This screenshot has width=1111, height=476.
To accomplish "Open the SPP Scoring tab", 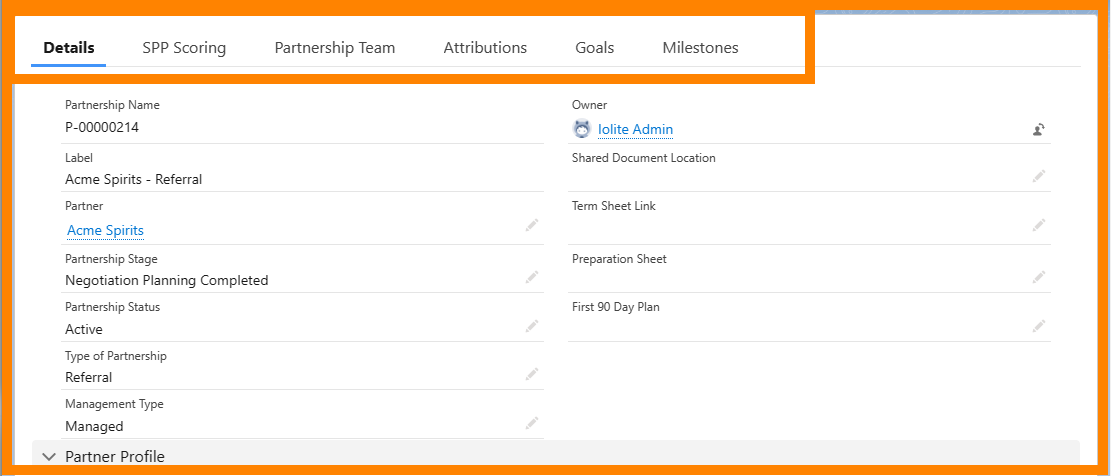I will [184, 48].
